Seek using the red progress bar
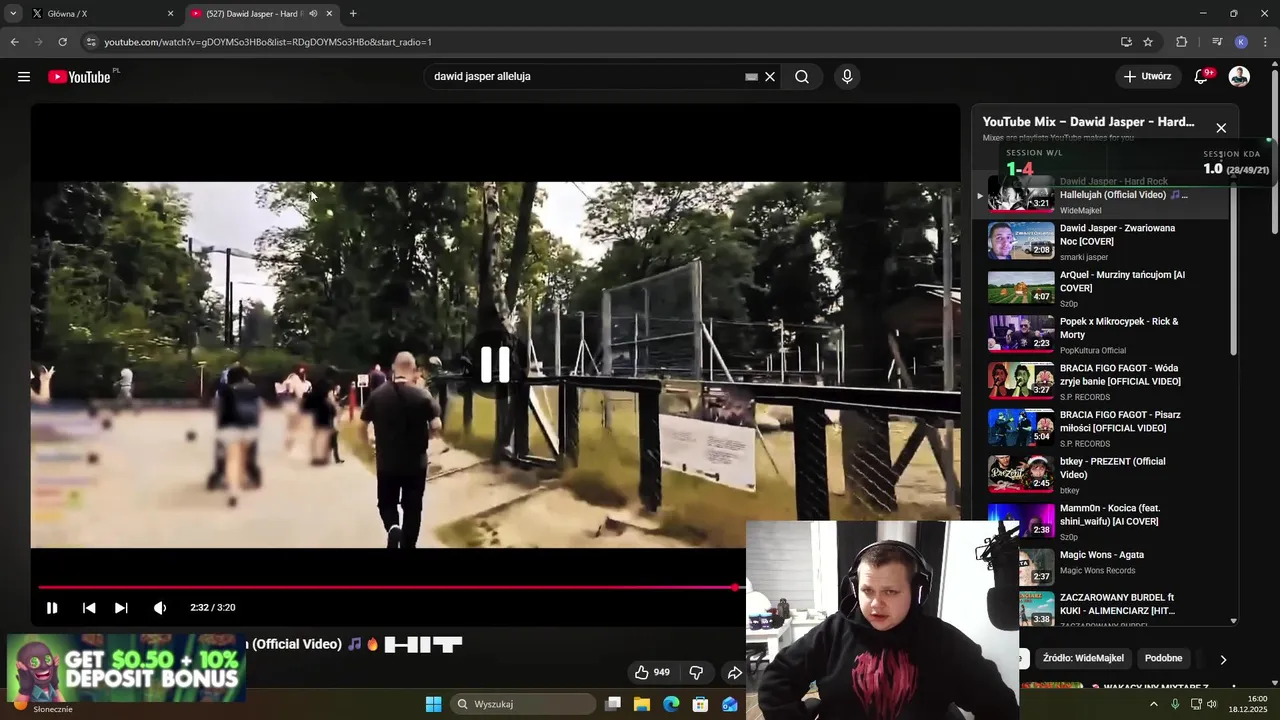Viewport: 1280px width, 720px height. pos(388,588)
